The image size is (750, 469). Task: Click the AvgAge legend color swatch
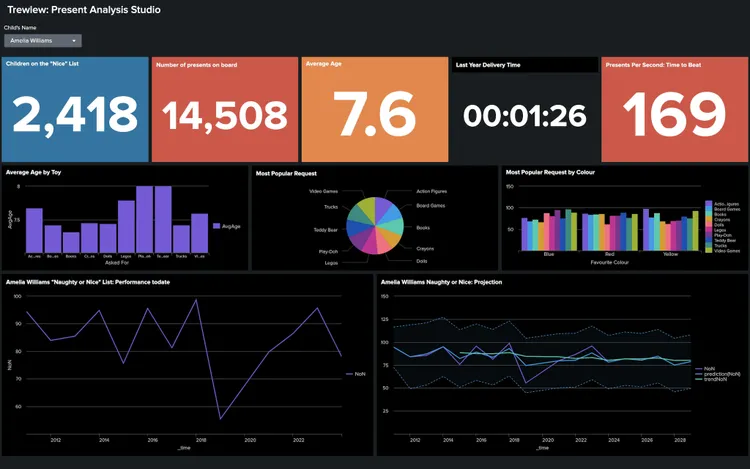click(x=216, y=227)
